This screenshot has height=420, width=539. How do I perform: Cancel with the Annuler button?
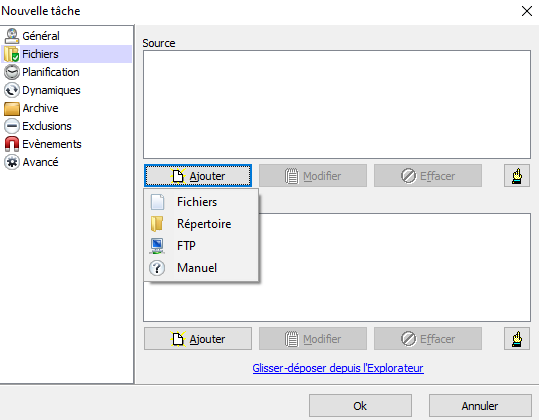pyautogui.click(x=480, y=406)
